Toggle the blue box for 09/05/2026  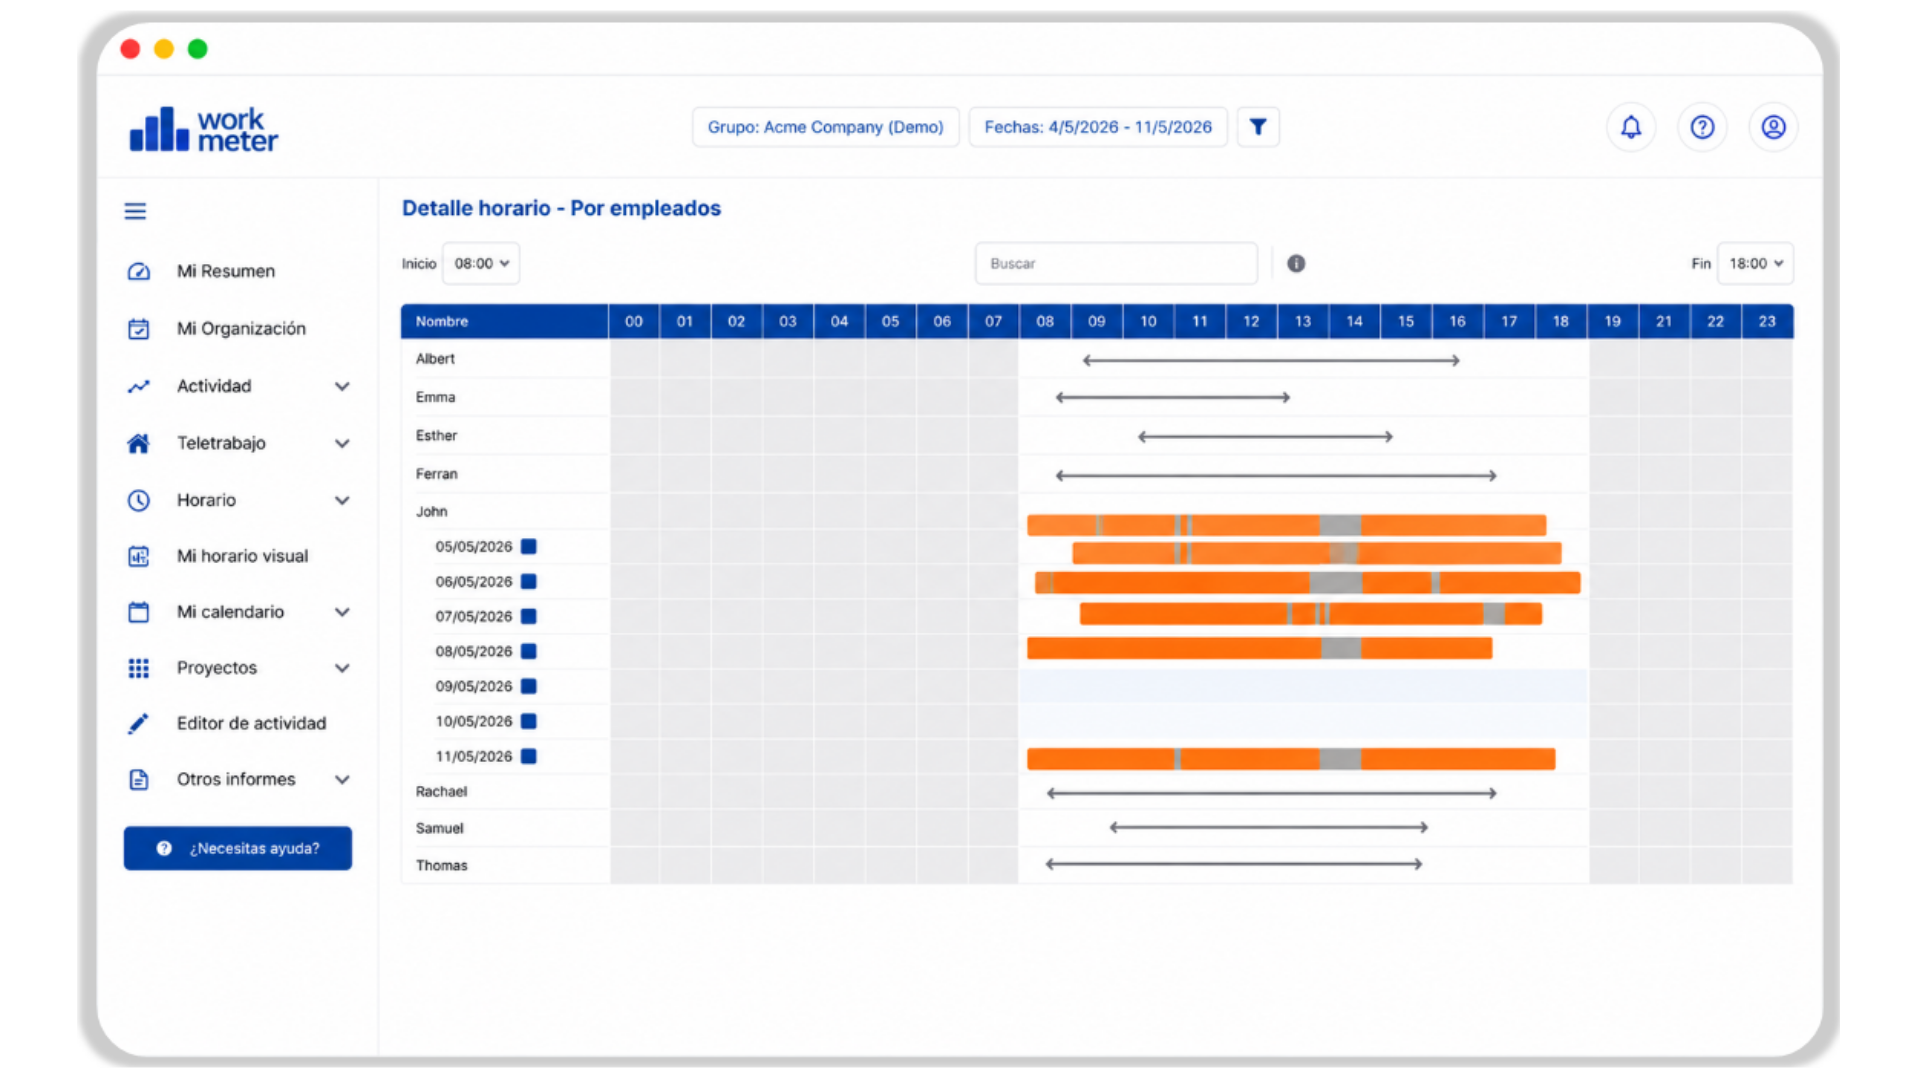(529, 686)
